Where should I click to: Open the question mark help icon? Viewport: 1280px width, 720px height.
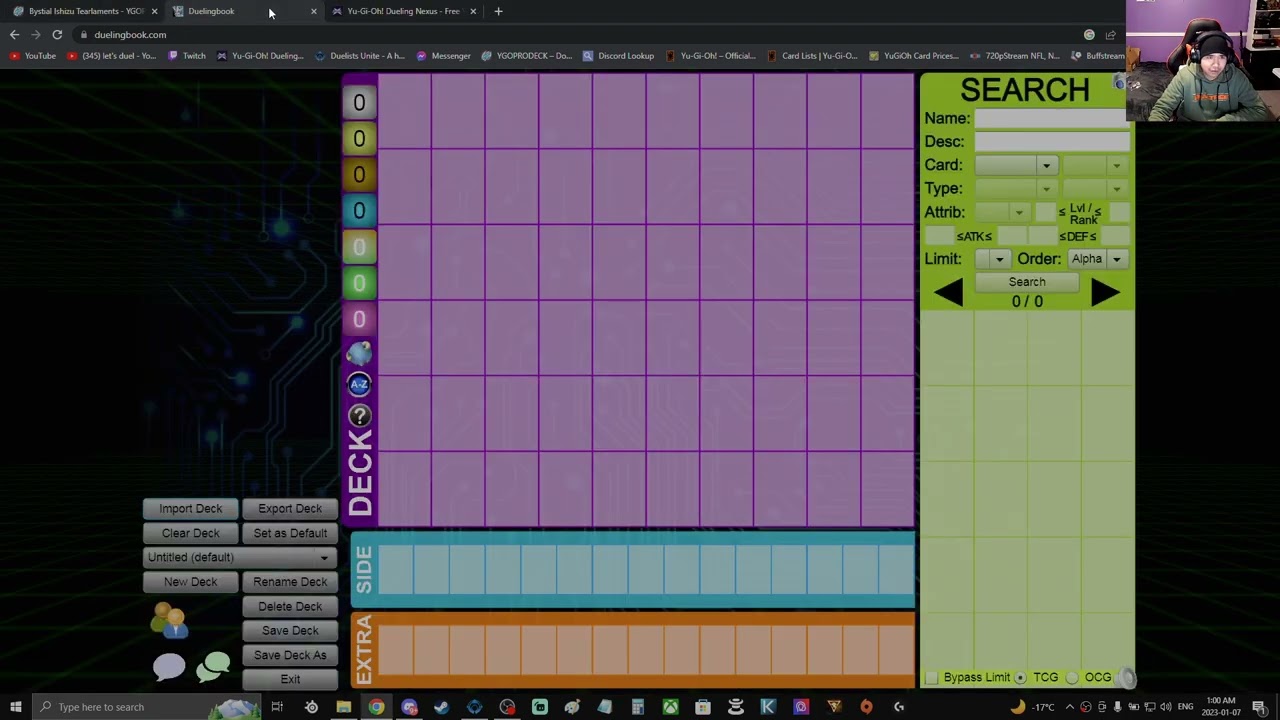click(359, 416)
